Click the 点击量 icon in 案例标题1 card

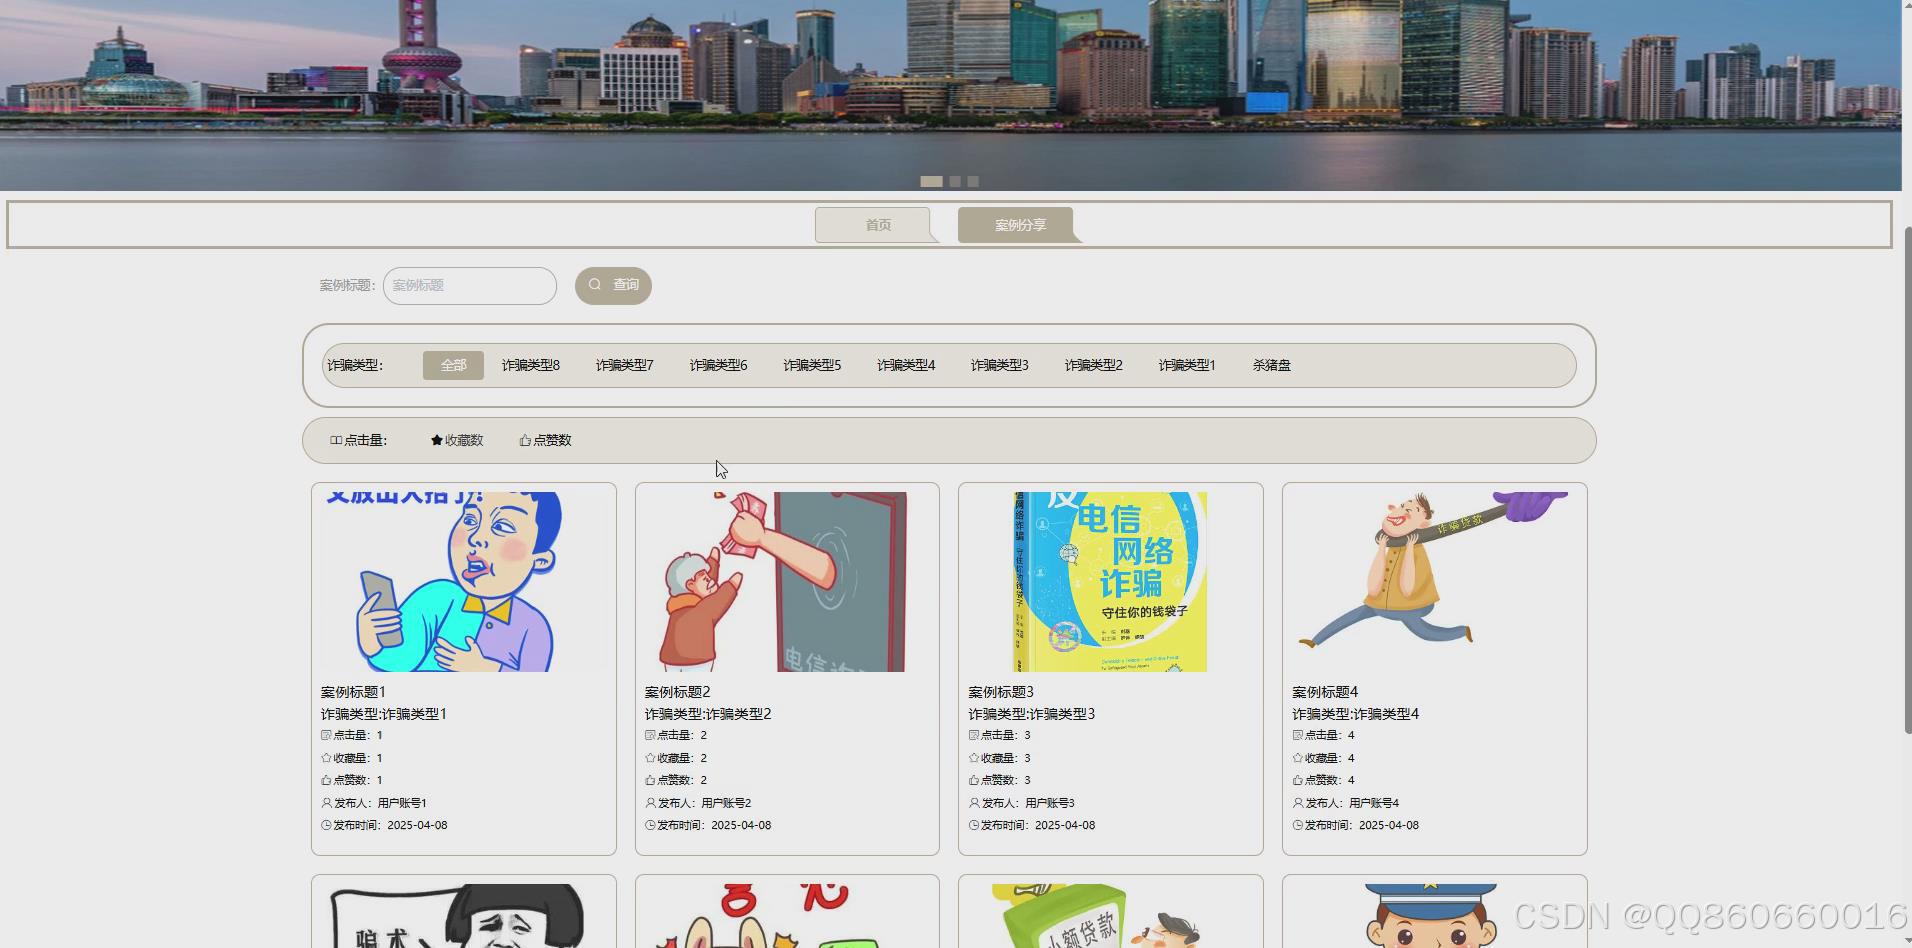pos(326,735)
